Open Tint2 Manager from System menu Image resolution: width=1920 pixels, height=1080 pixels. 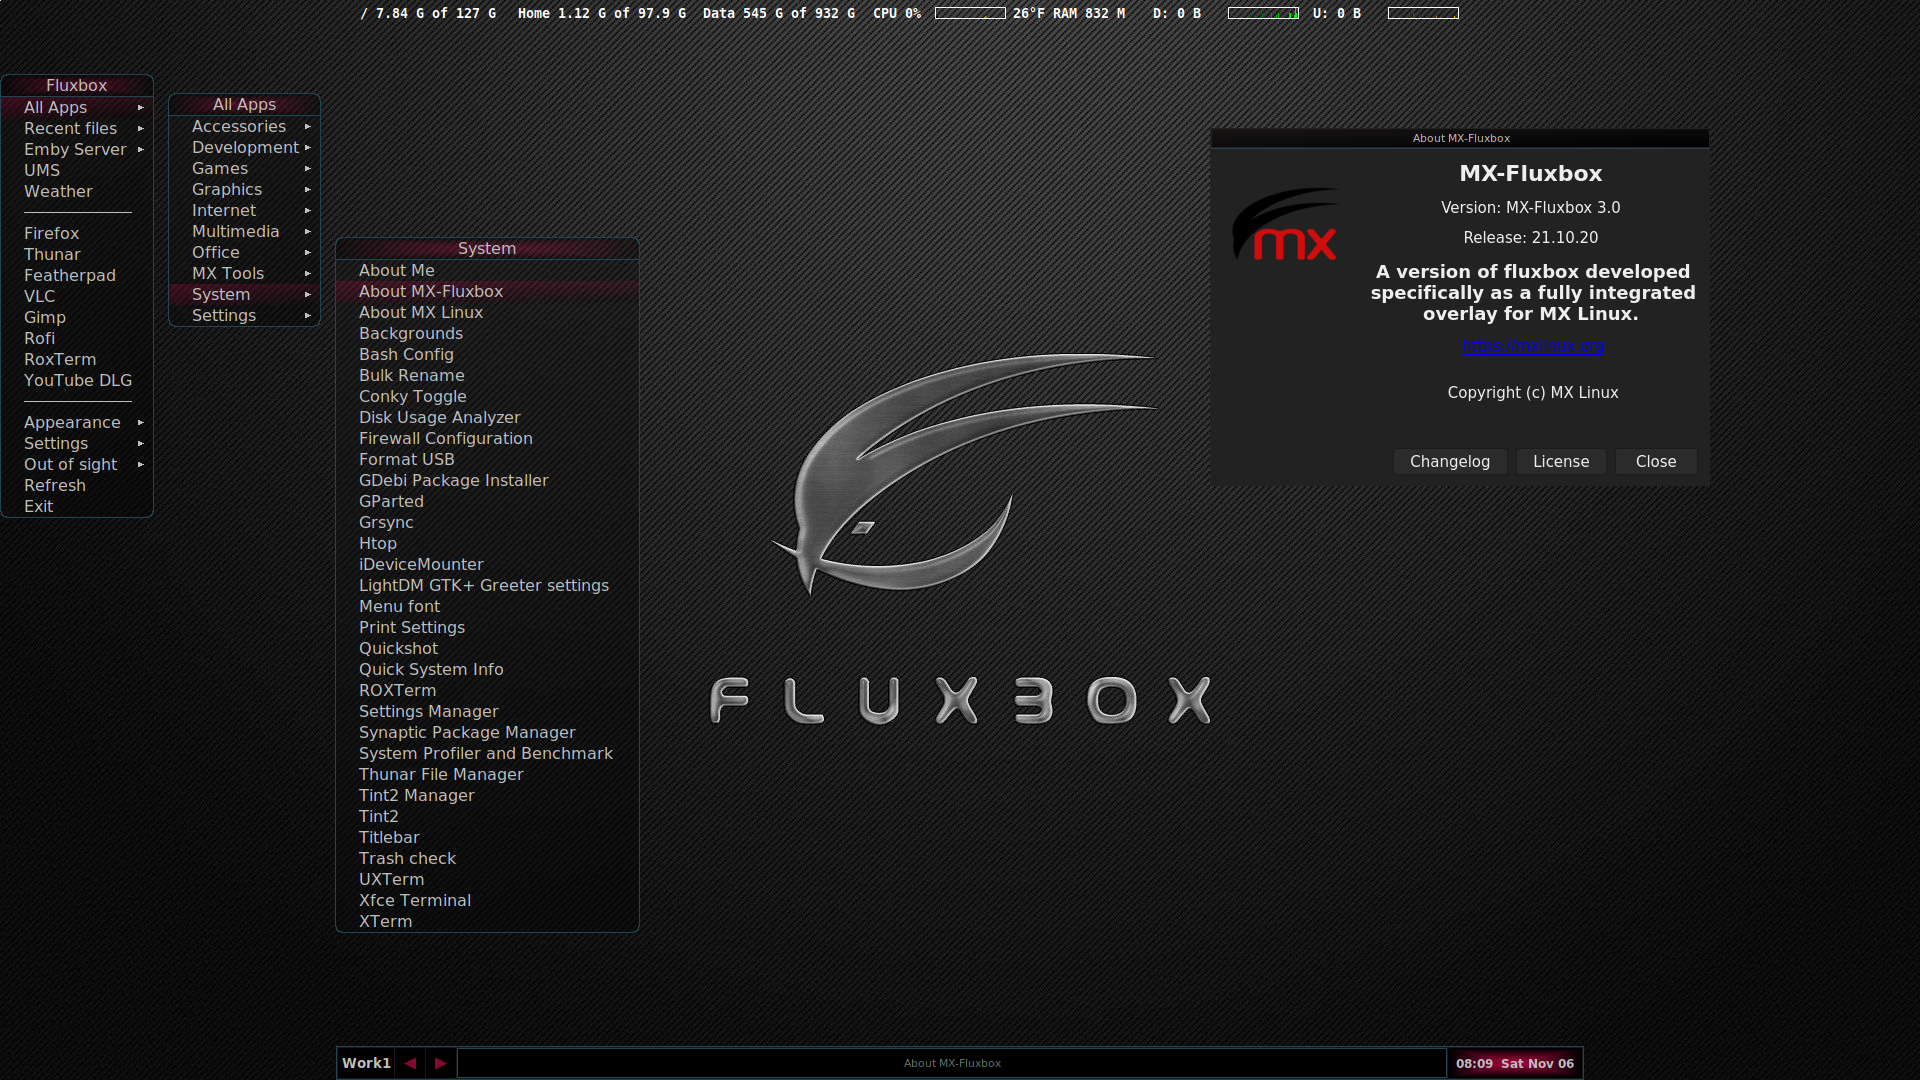click(x=416, y=795)
